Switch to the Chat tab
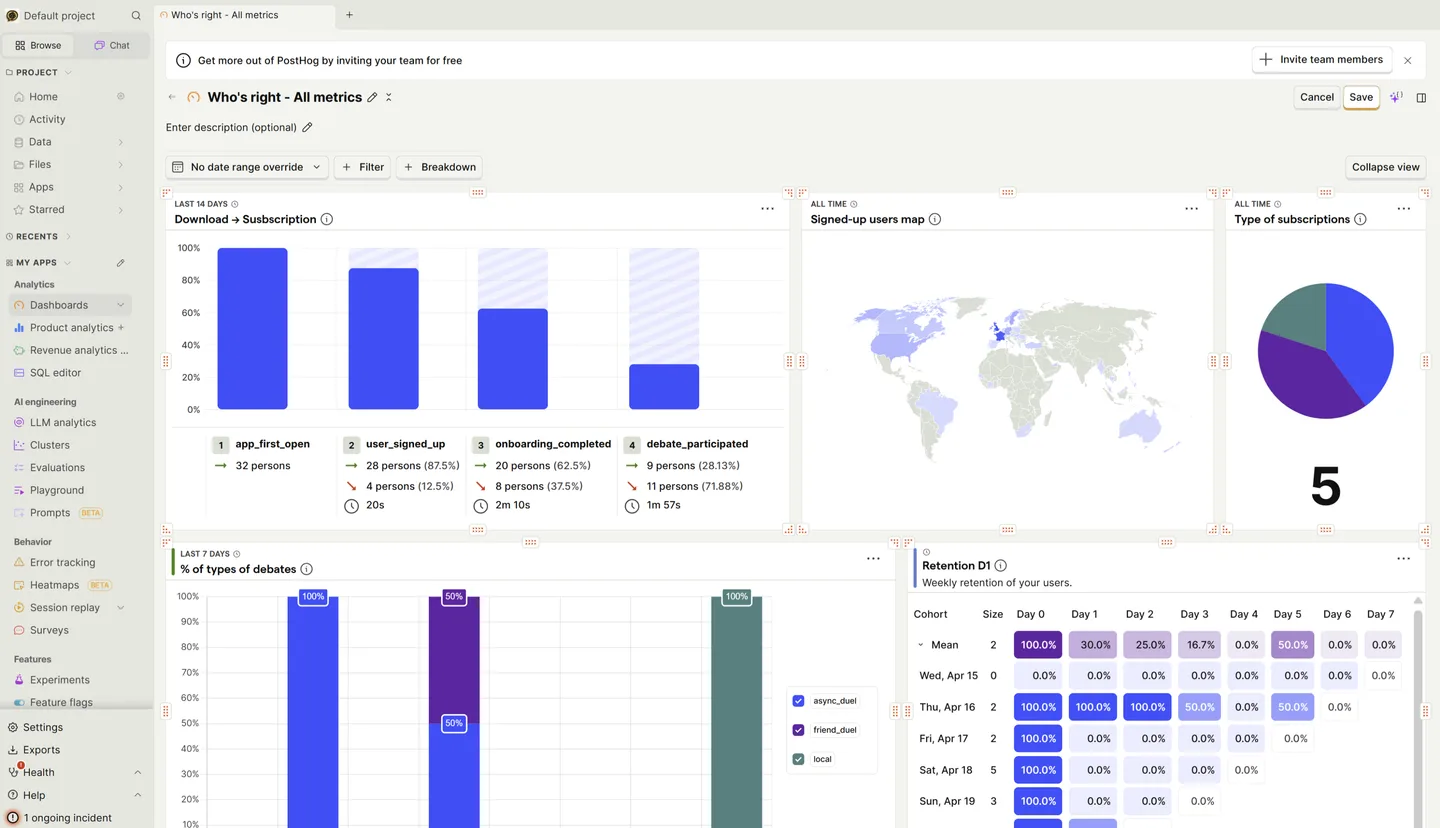This screenshot has width=1440, height=828. pos(112,45)
